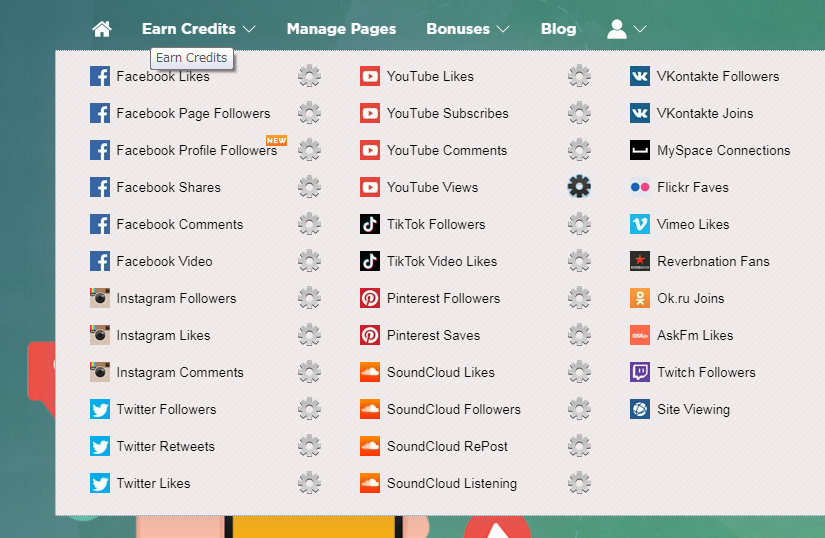Open settings gear for Twitter Likes
The image size is (825, 538).
tap(309, 483)
